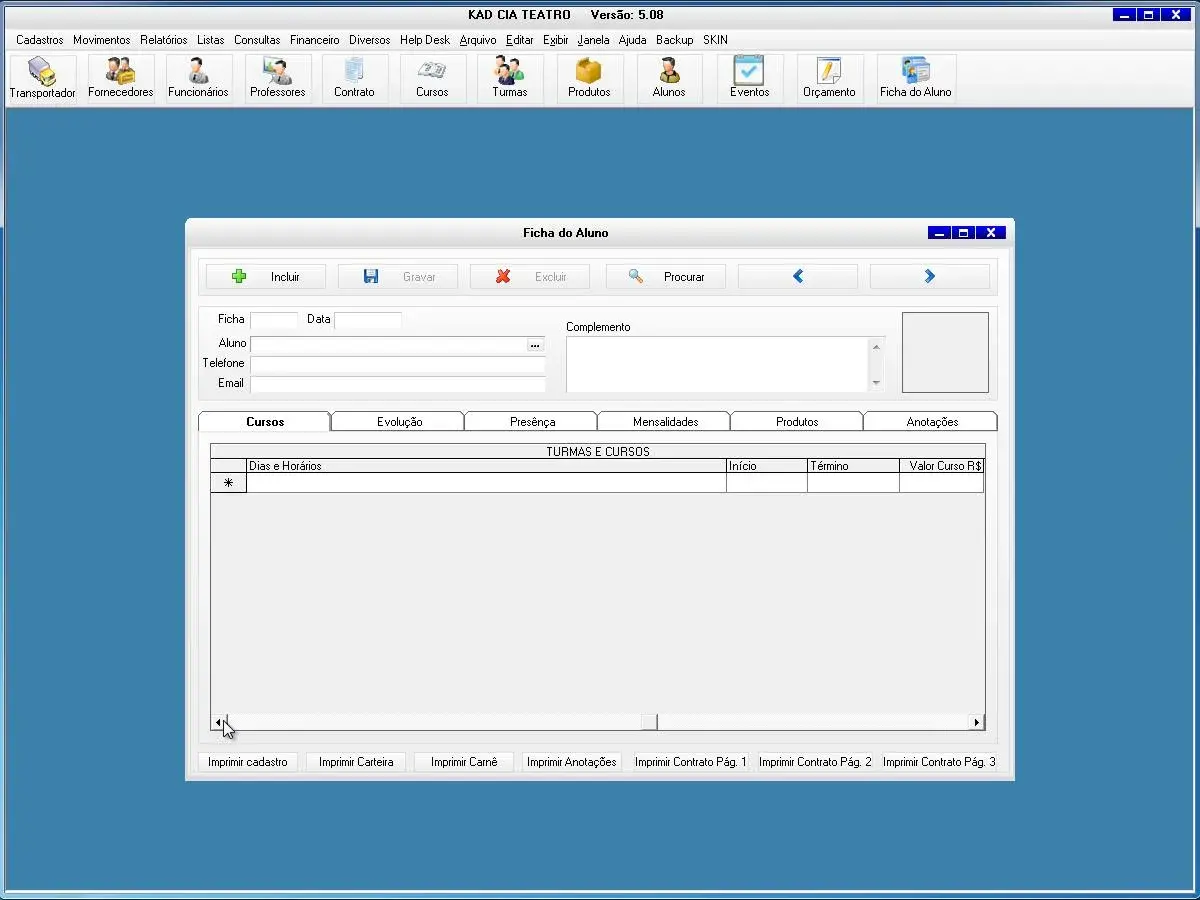This screenshot has height=900, width=1200.
Task: Click the Email input field
Action: point(398,384)
